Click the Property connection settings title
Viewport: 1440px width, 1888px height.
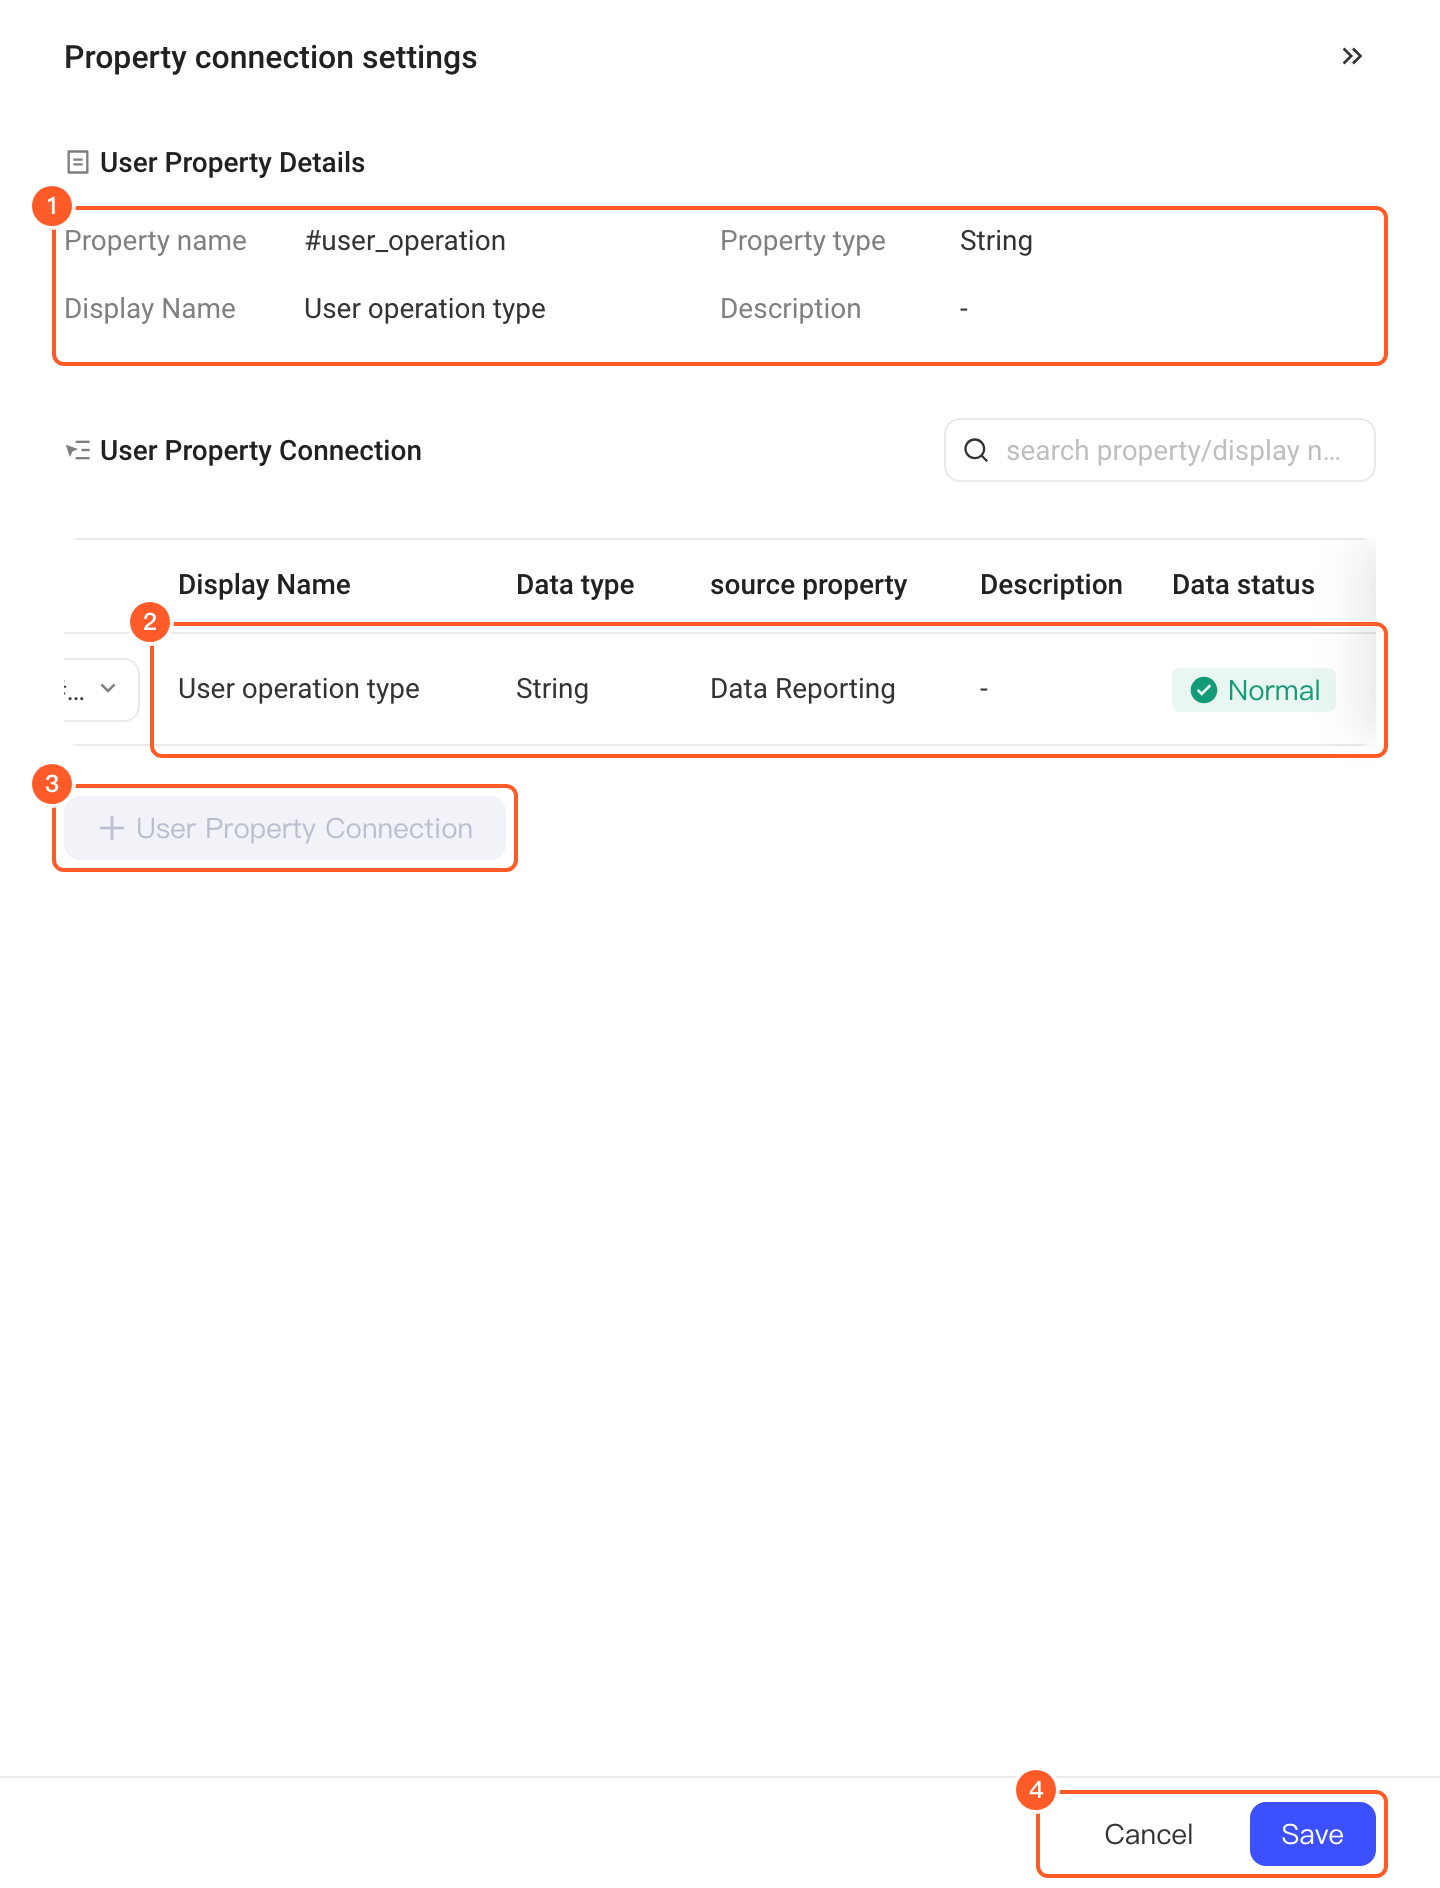(271, 57)
